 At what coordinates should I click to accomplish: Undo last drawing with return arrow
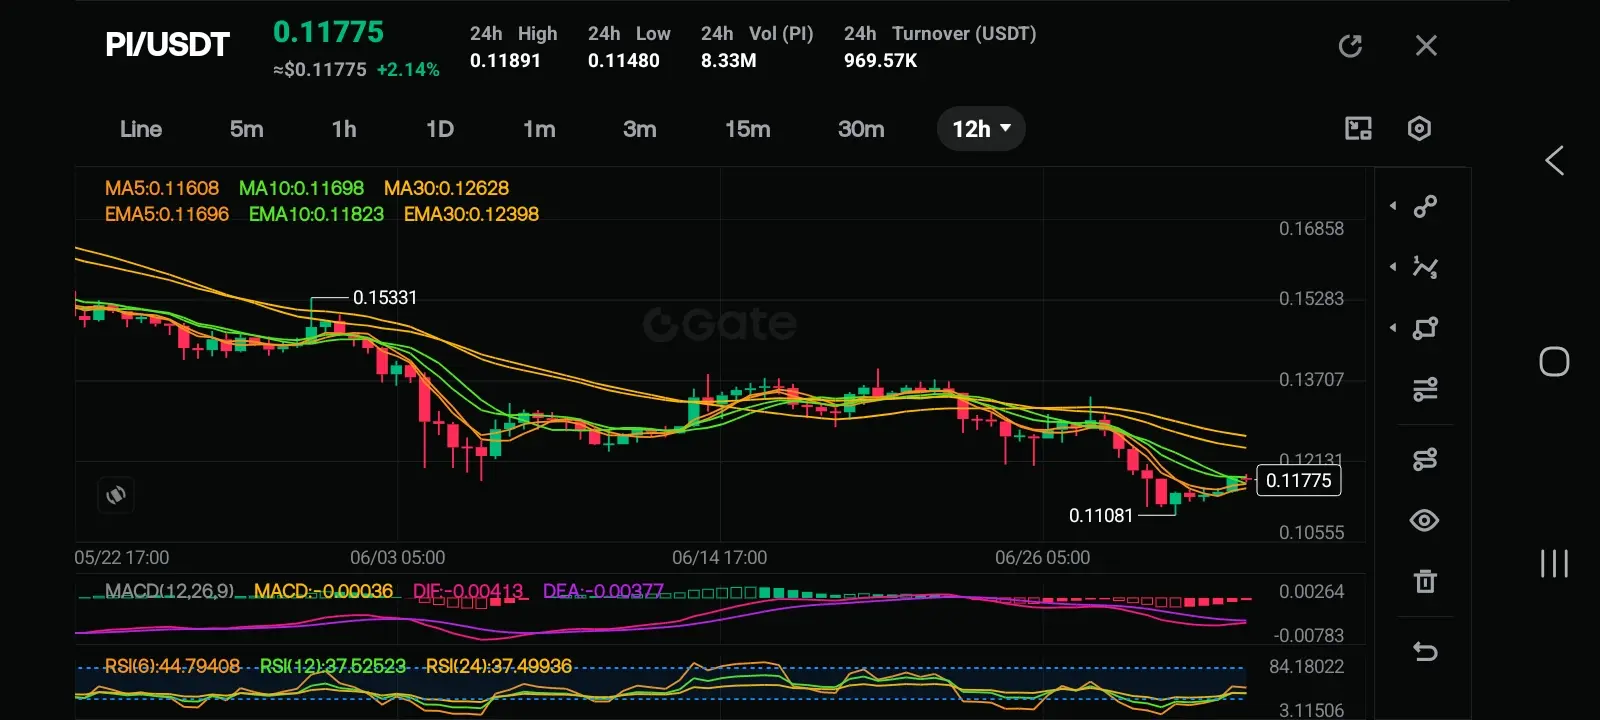point(1425,652)
